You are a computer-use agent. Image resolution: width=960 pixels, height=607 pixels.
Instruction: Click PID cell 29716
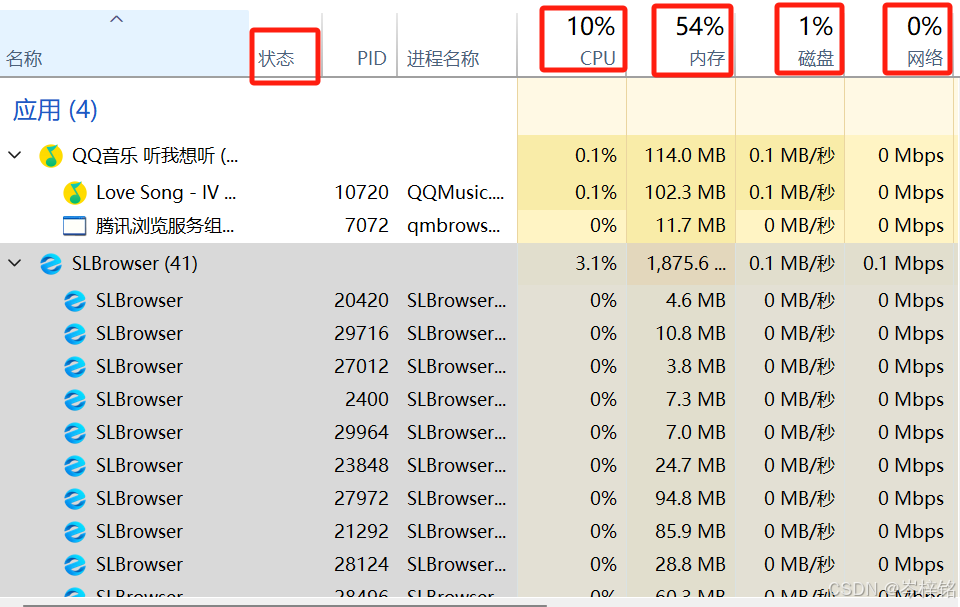tap(361, 334)
